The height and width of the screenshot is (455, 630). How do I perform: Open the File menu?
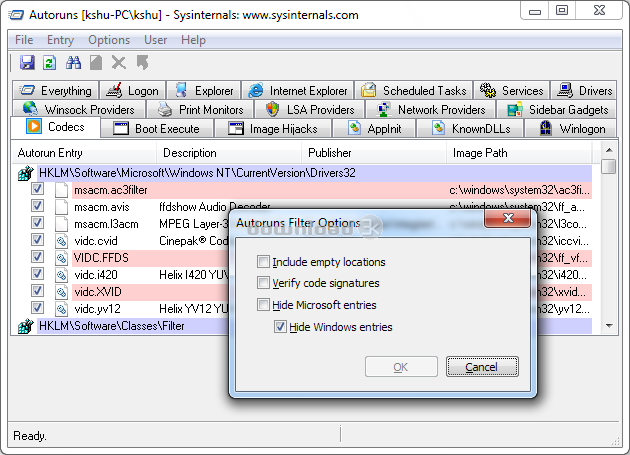[24, 40]
